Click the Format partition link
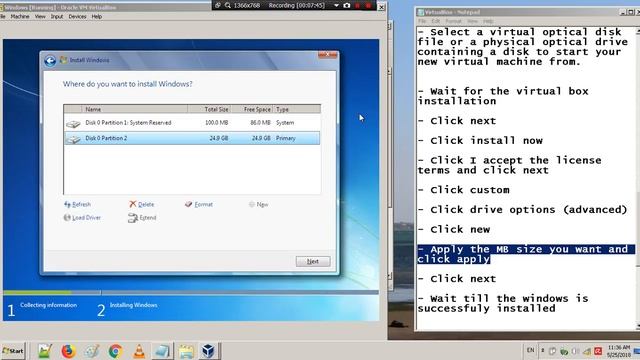This screenshot has height=360, width=640. point(199,204)
